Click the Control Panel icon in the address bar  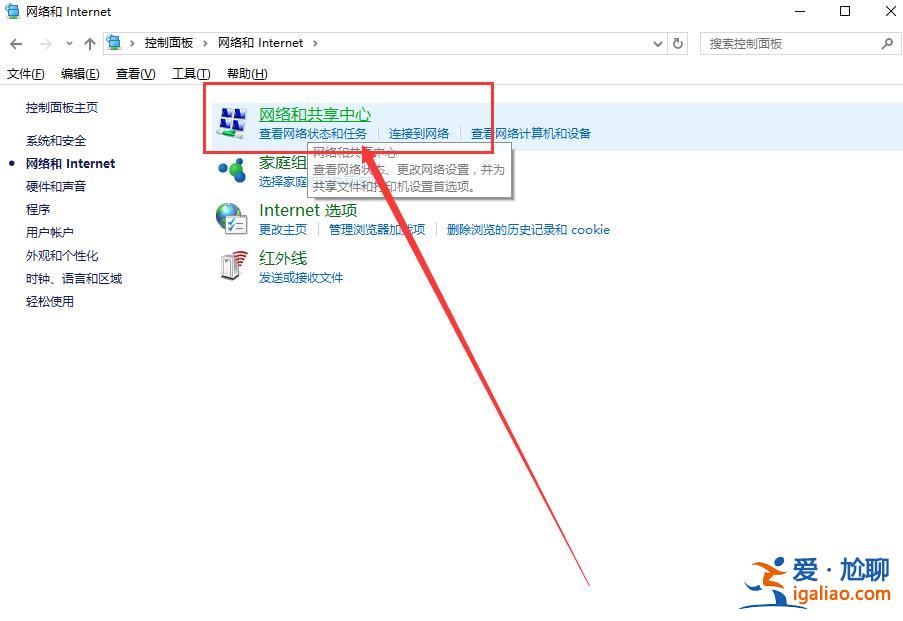(114, 43)
